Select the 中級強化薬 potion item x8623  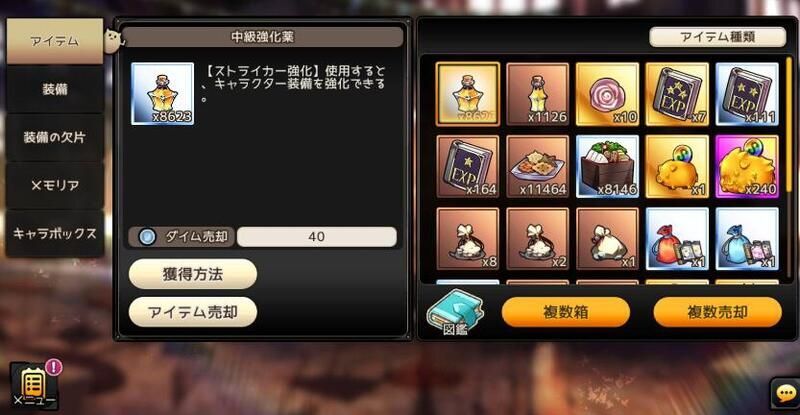(x=468, y=94)
